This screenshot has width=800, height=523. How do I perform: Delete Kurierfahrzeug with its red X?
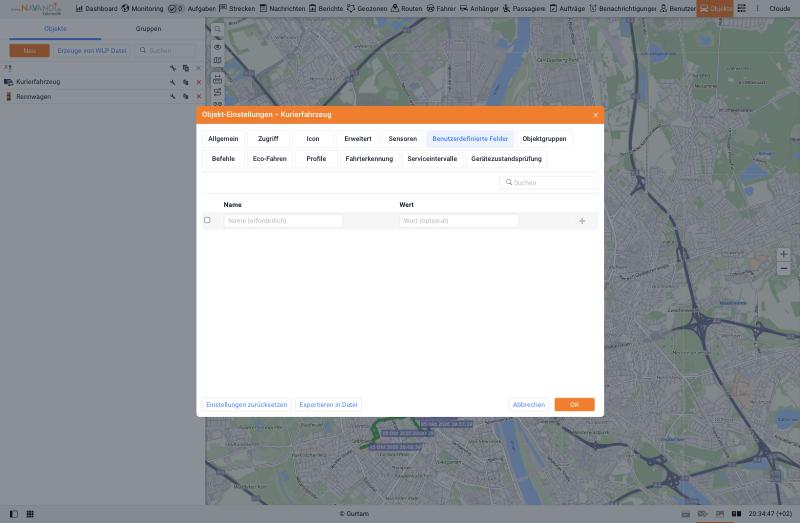click(x=198, y=82)
